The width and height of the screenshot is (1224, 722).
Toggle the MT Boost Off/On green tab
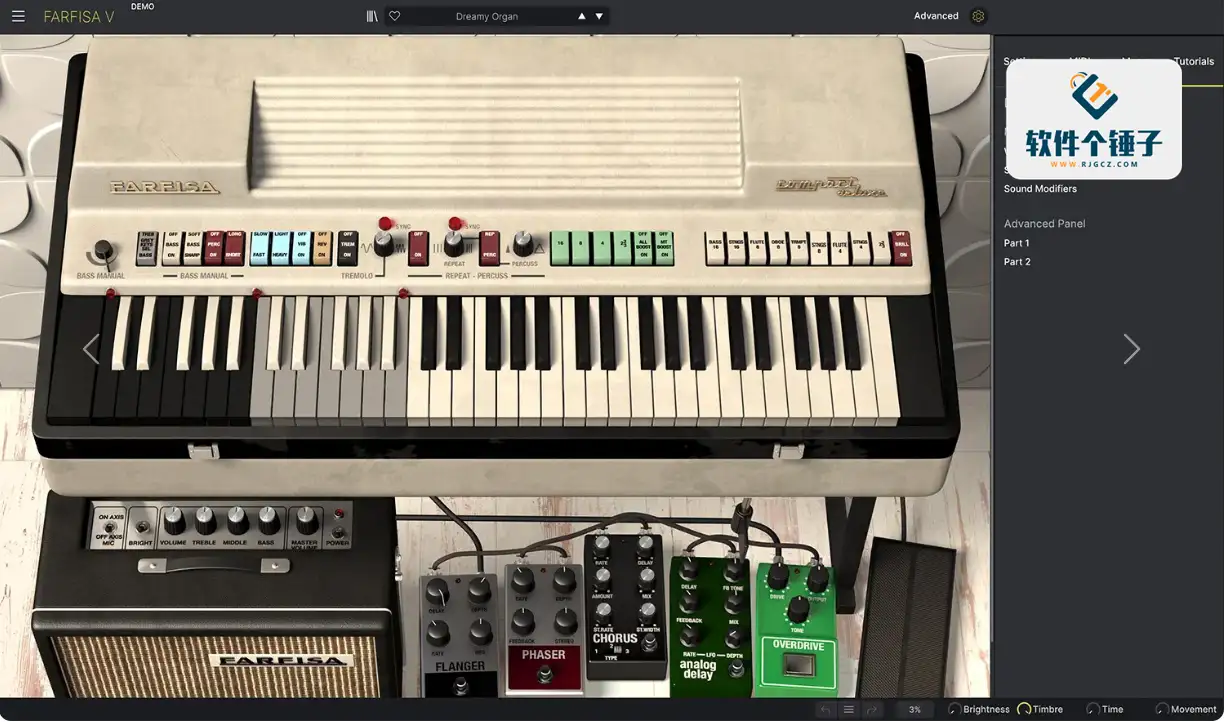point(664,248)
